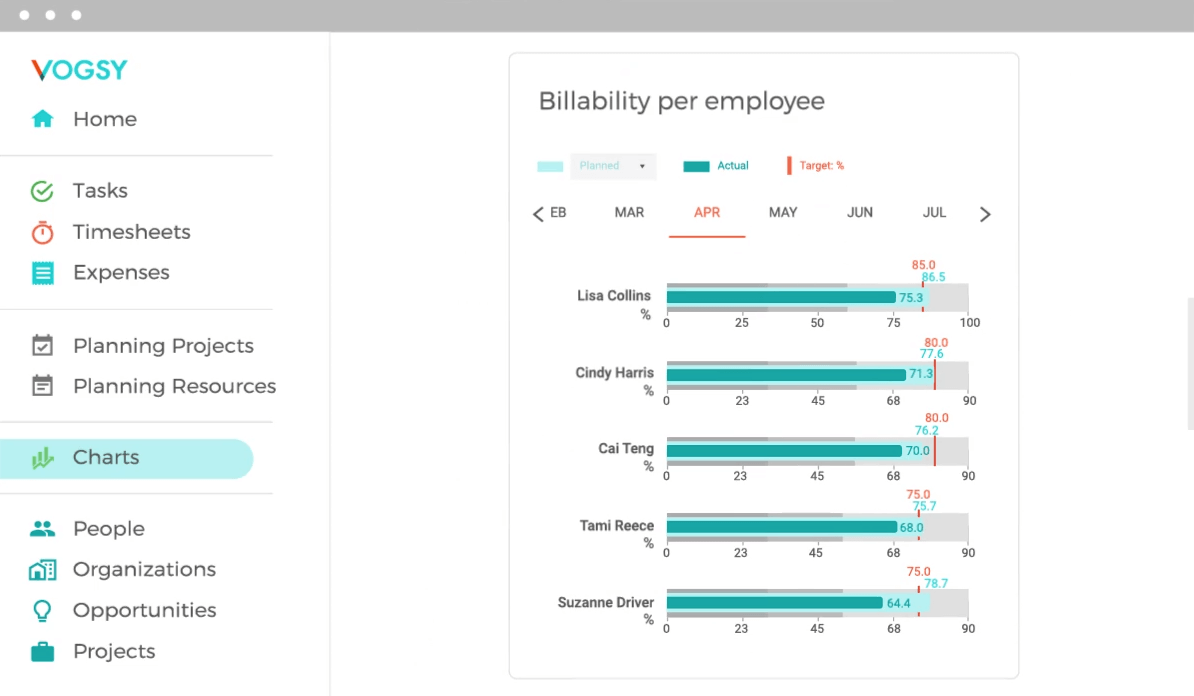Click the Opportunities lightbulb icon
Viewport: 1194px width, 696px height.
pyautogui.click(x=42, y=610)
